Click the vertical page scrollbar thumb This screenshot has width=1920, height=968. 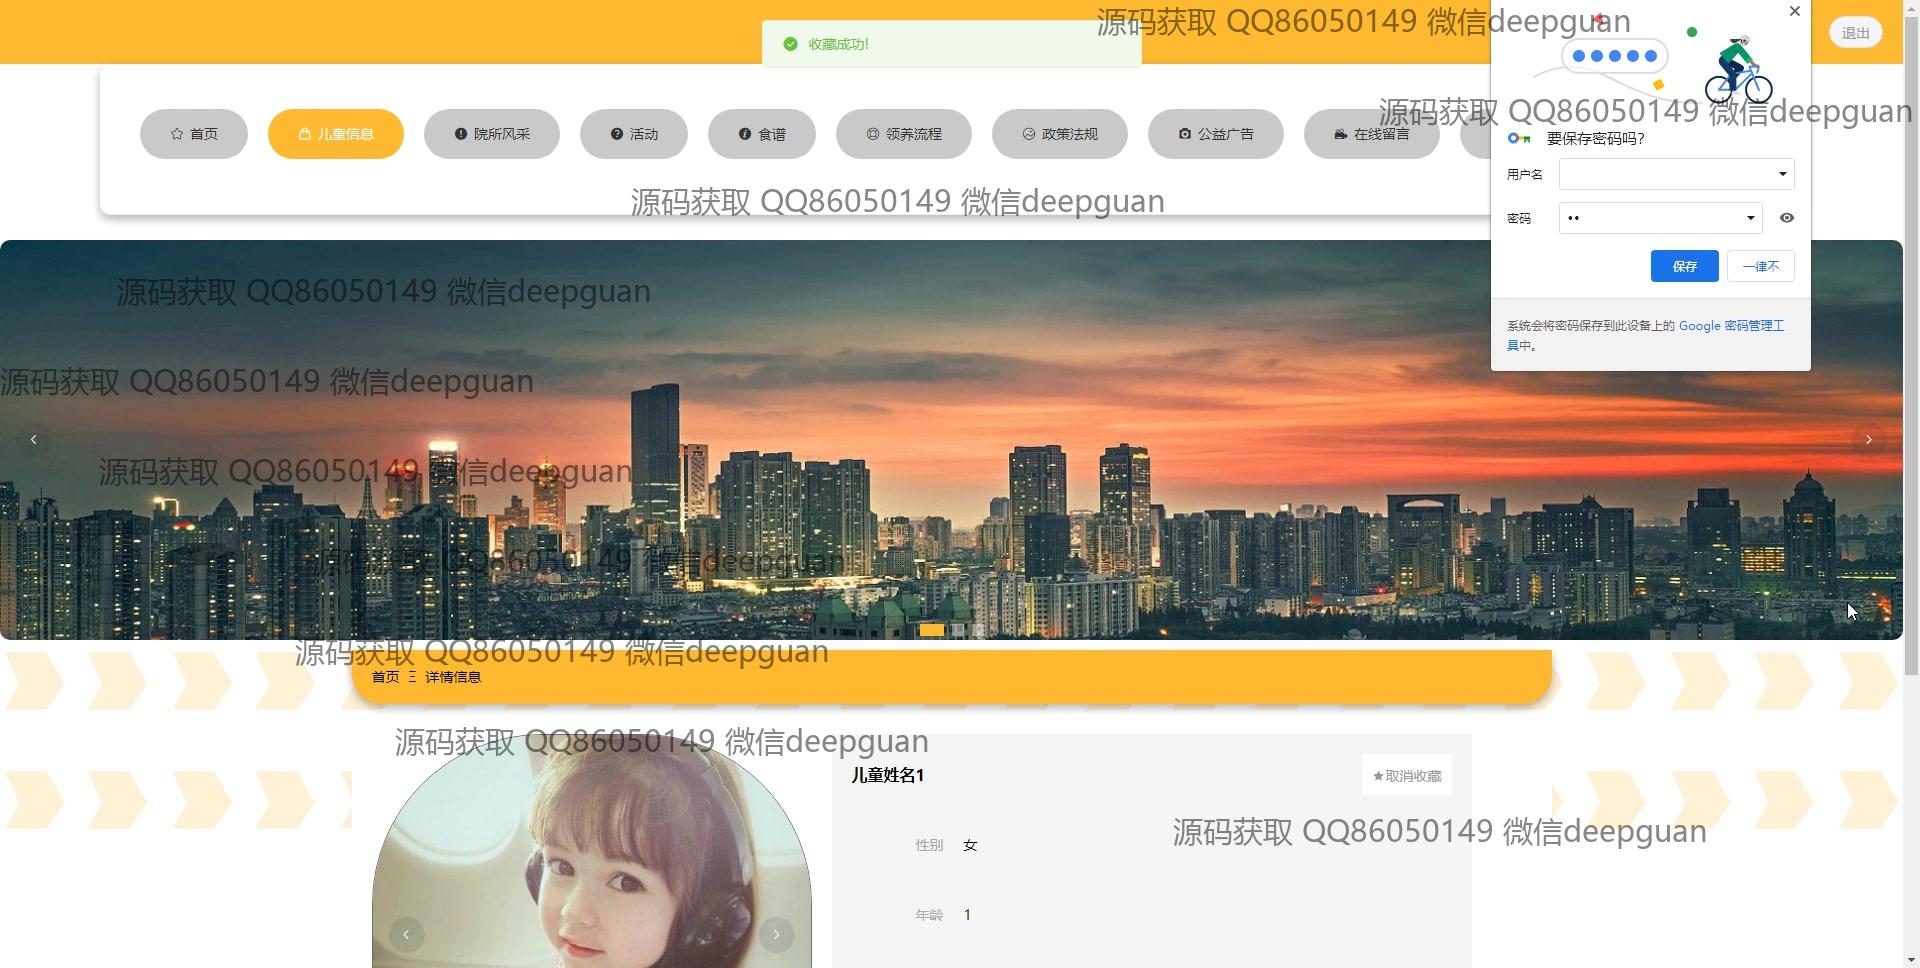[1911, 345]
